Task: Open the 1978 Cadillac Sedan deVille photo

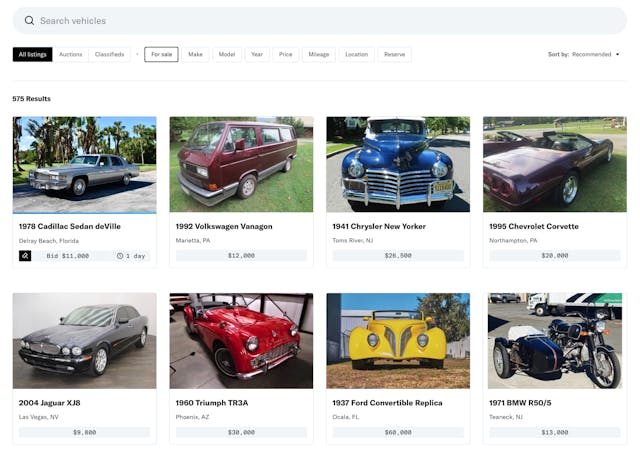Action: pos(84,165)
